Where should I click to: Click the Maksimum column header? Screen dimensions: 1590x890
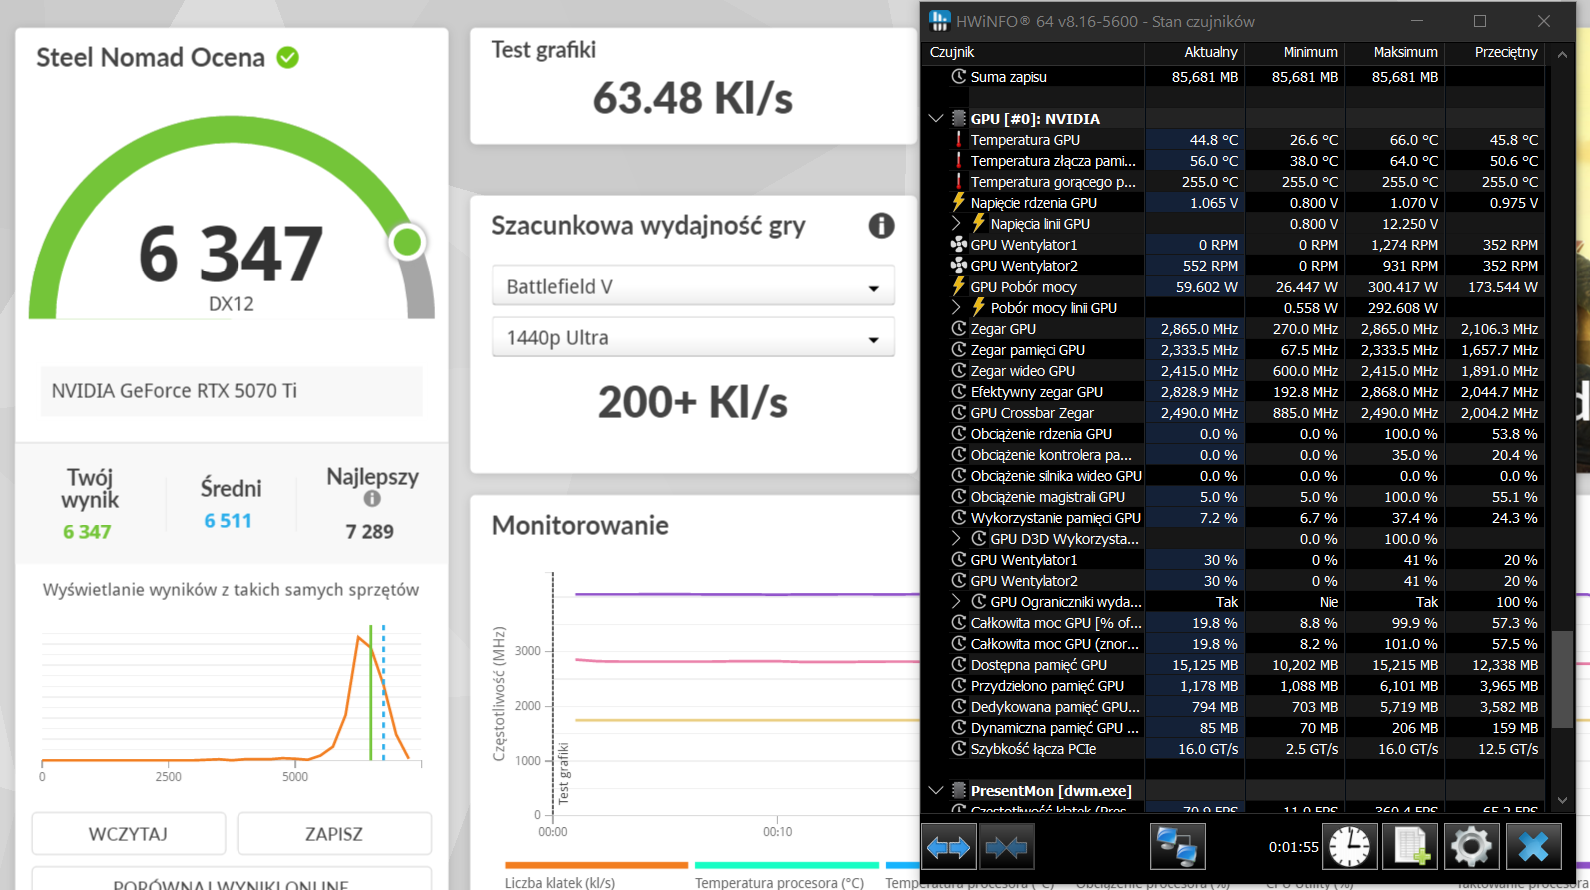1405,52
